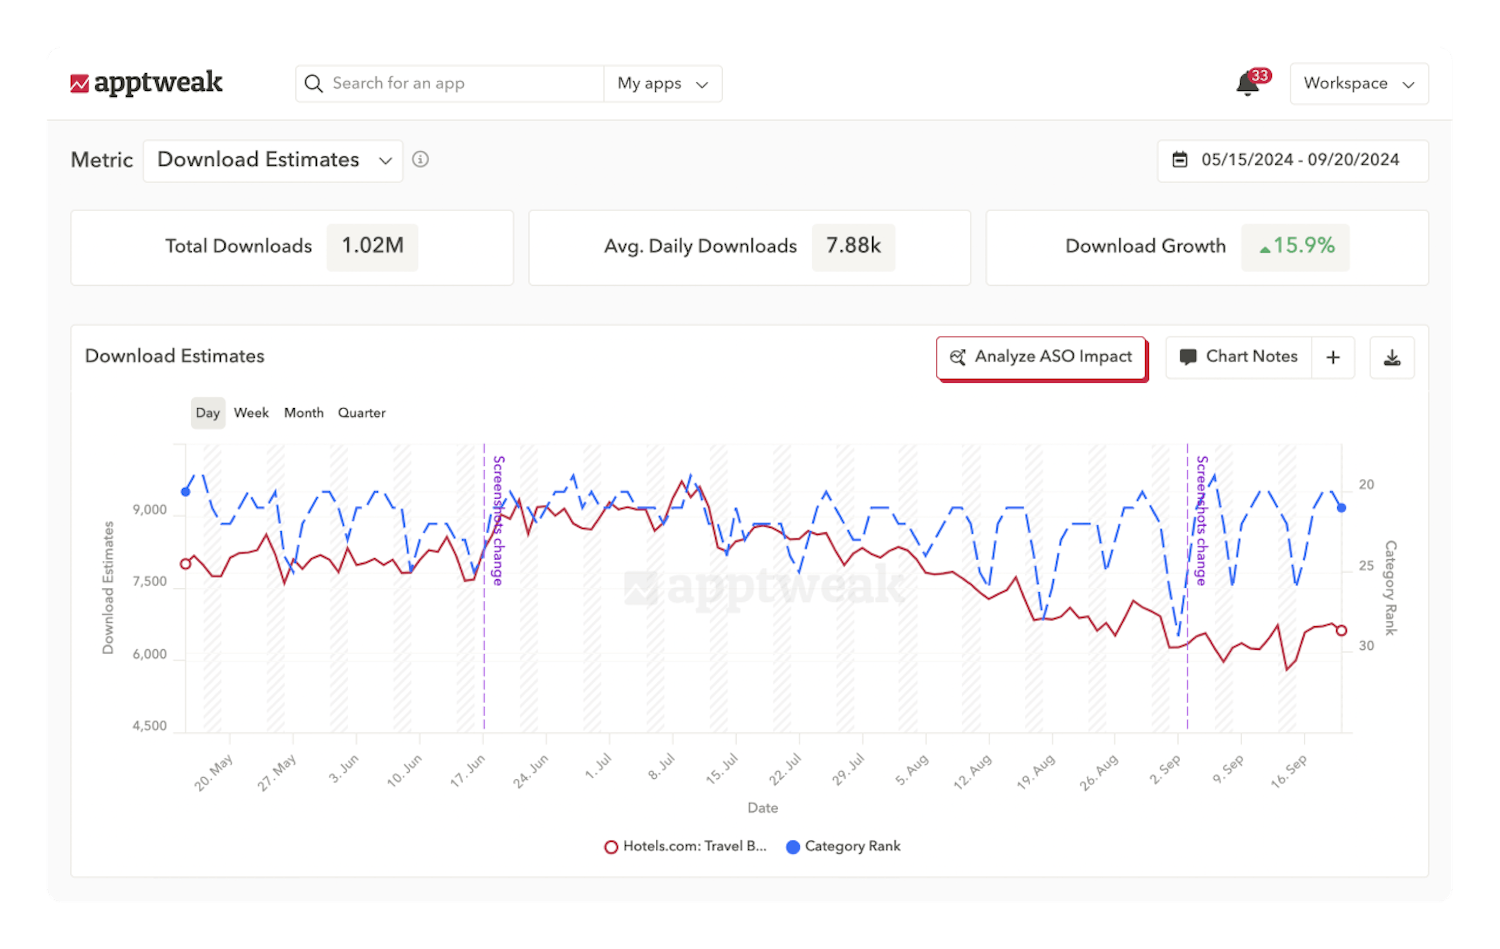Click the speech bubble icon on Chart Notes
Screen dimensions: 1500x949
click(x=1188, y=357)
